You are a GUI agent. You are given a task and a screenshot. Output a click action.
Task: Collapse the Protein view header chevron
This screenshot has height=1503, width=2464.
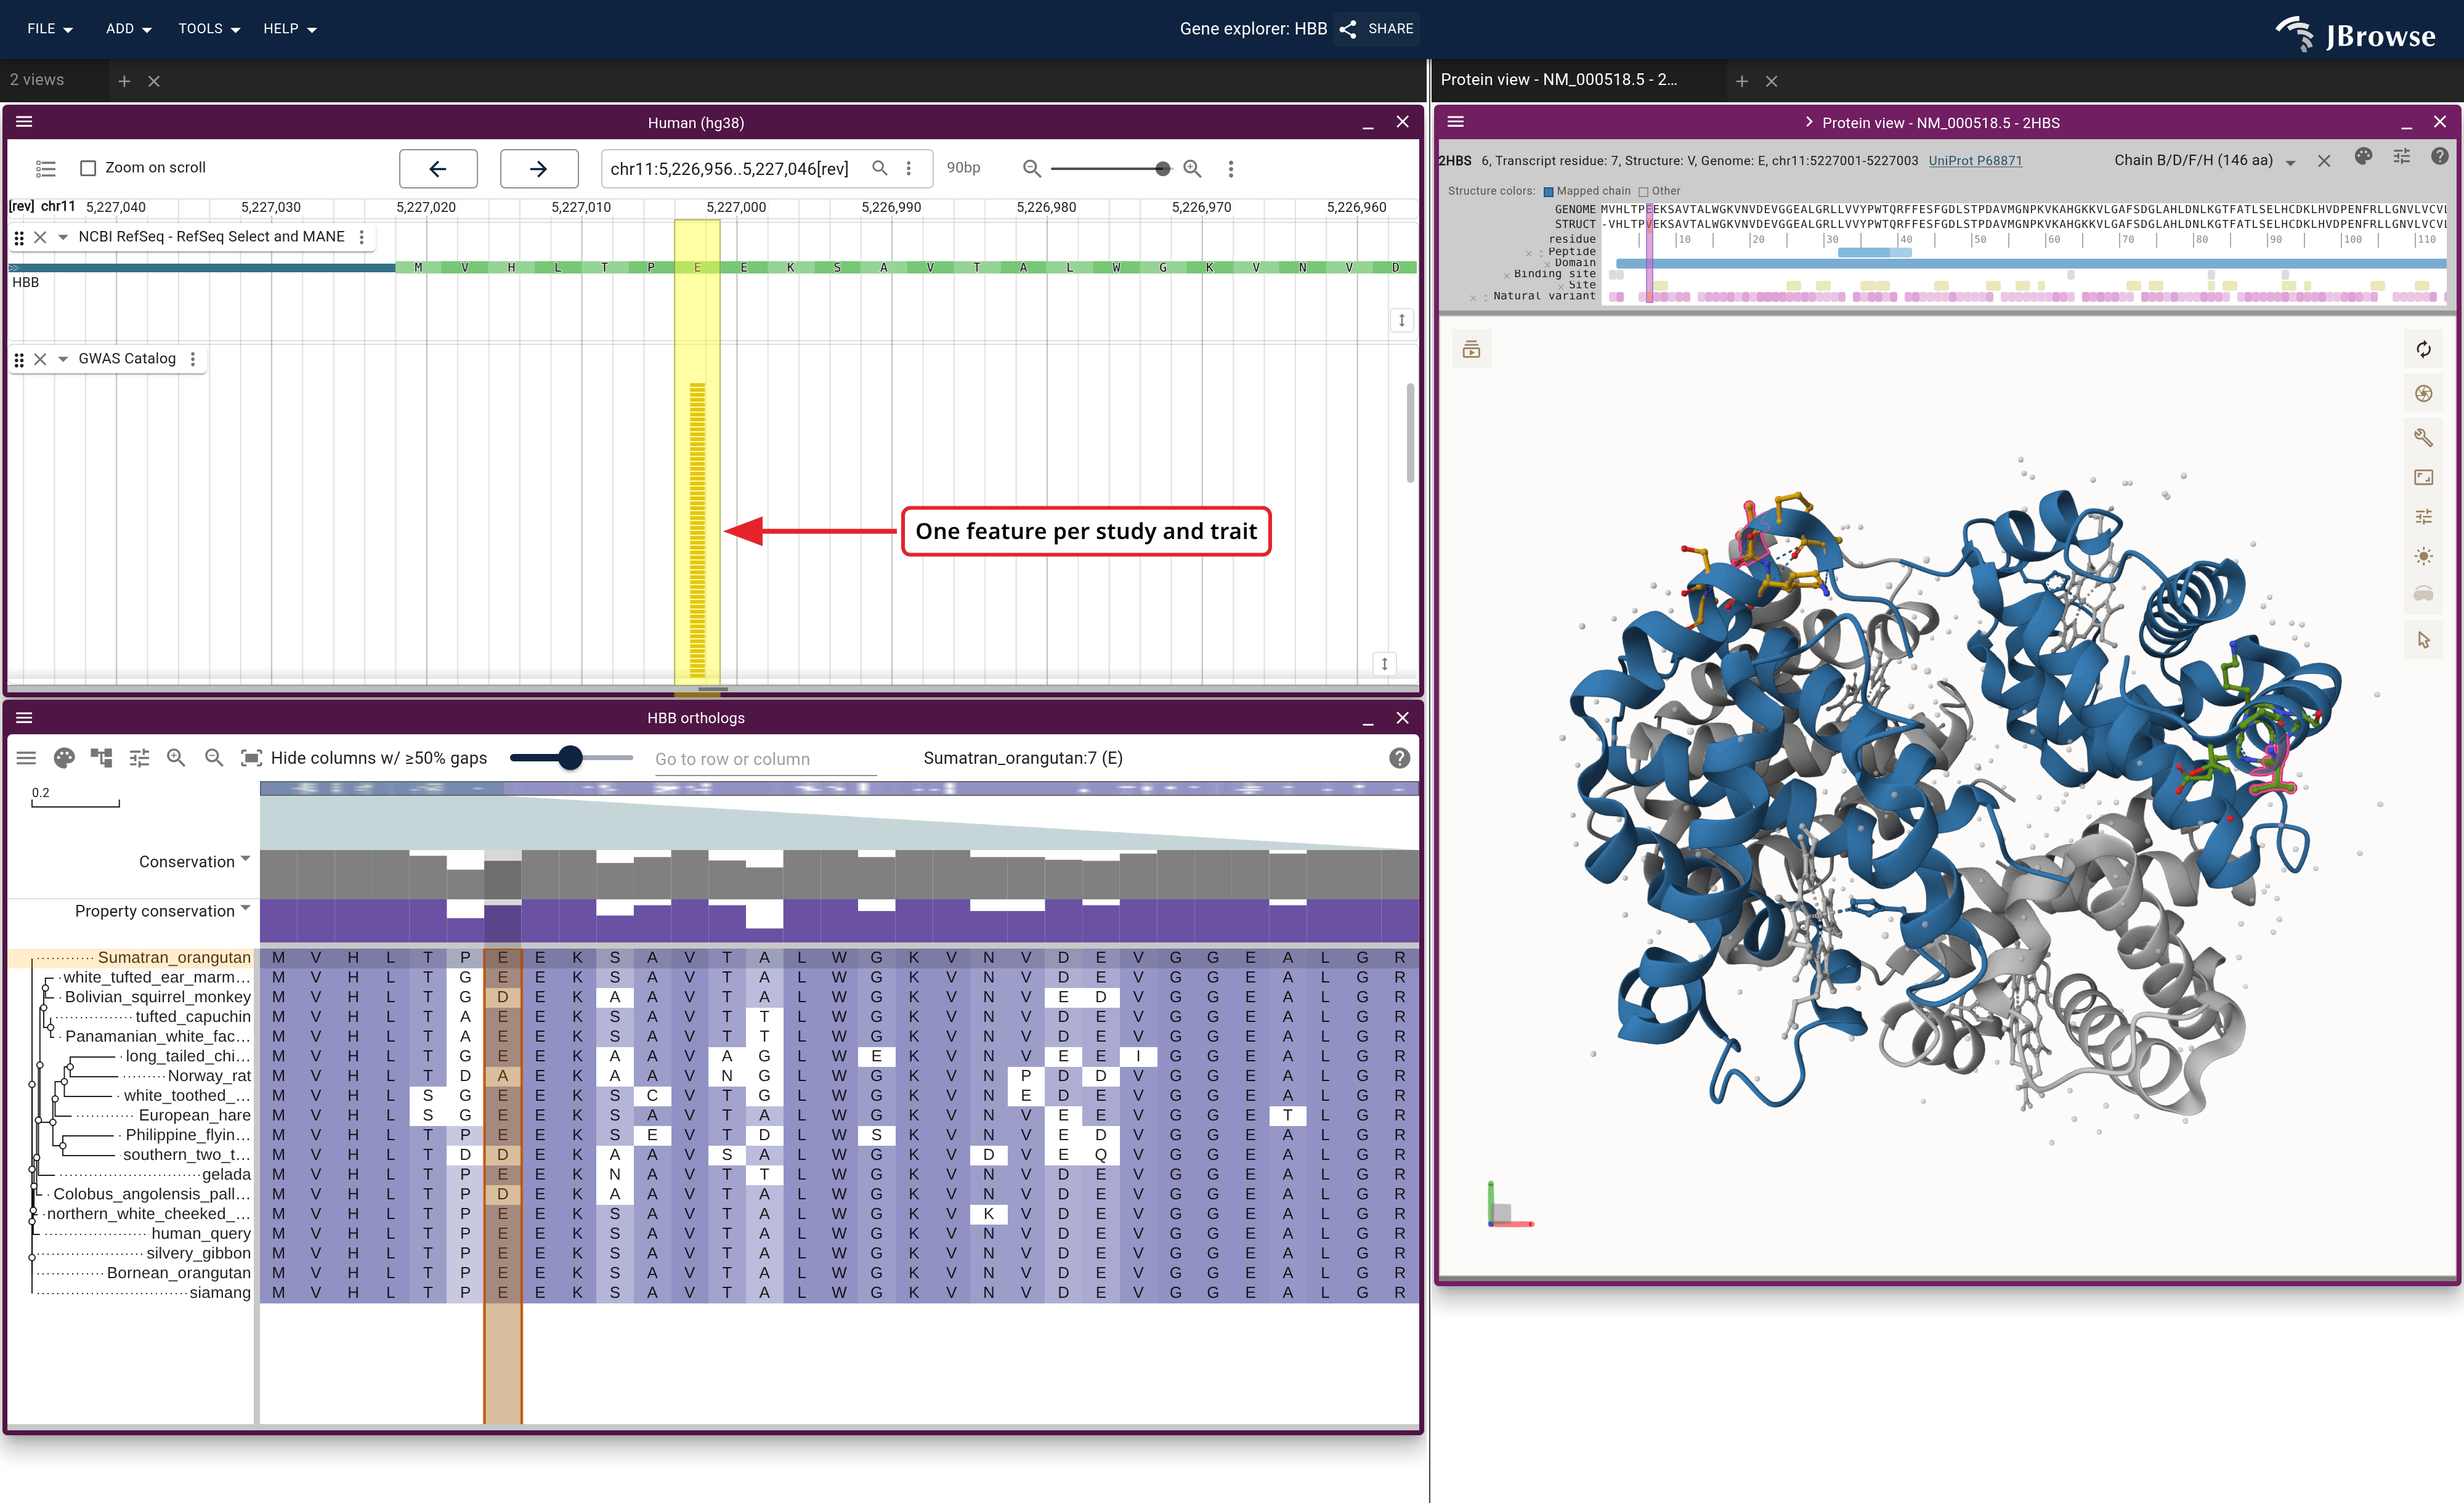[1809, 122]
